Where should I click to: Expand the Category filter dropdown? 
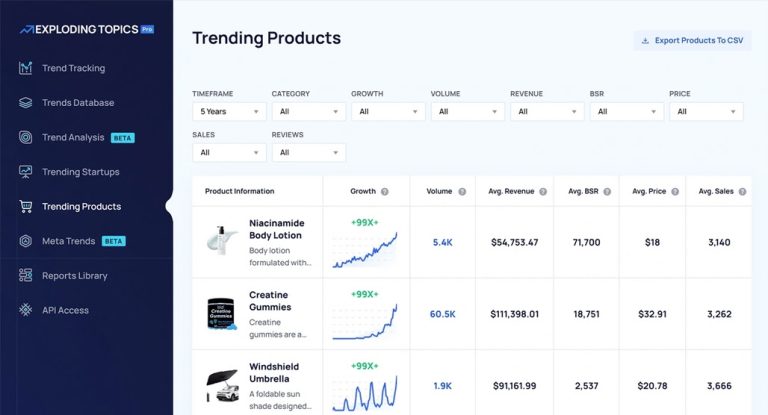point(308,112)
